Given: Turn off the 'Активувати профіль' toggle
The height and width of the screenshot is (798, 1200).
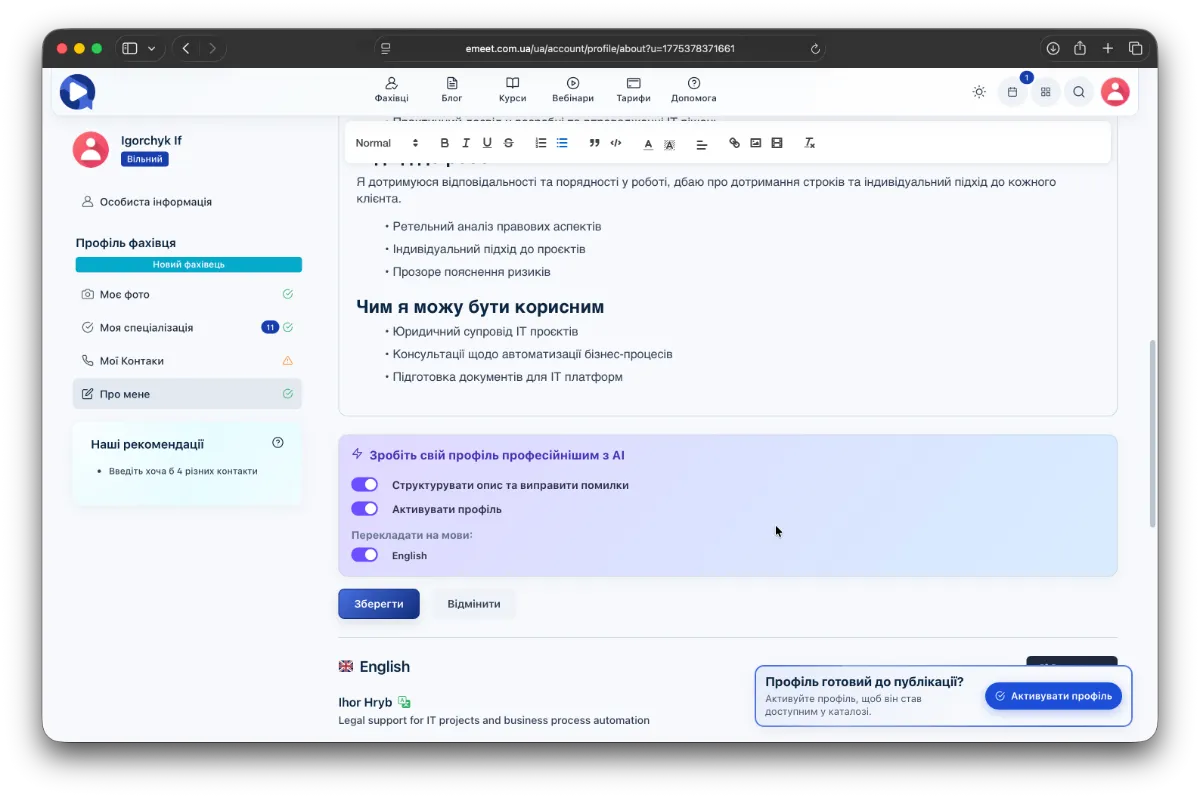Looking at the screenshot, I should point(365,509).
